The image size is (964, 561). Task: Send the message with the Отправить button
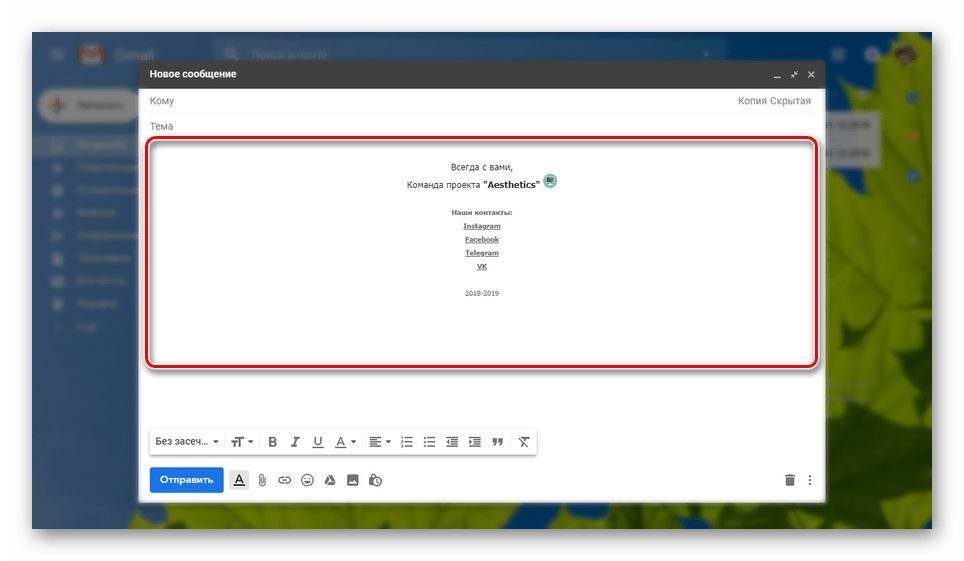186,480
